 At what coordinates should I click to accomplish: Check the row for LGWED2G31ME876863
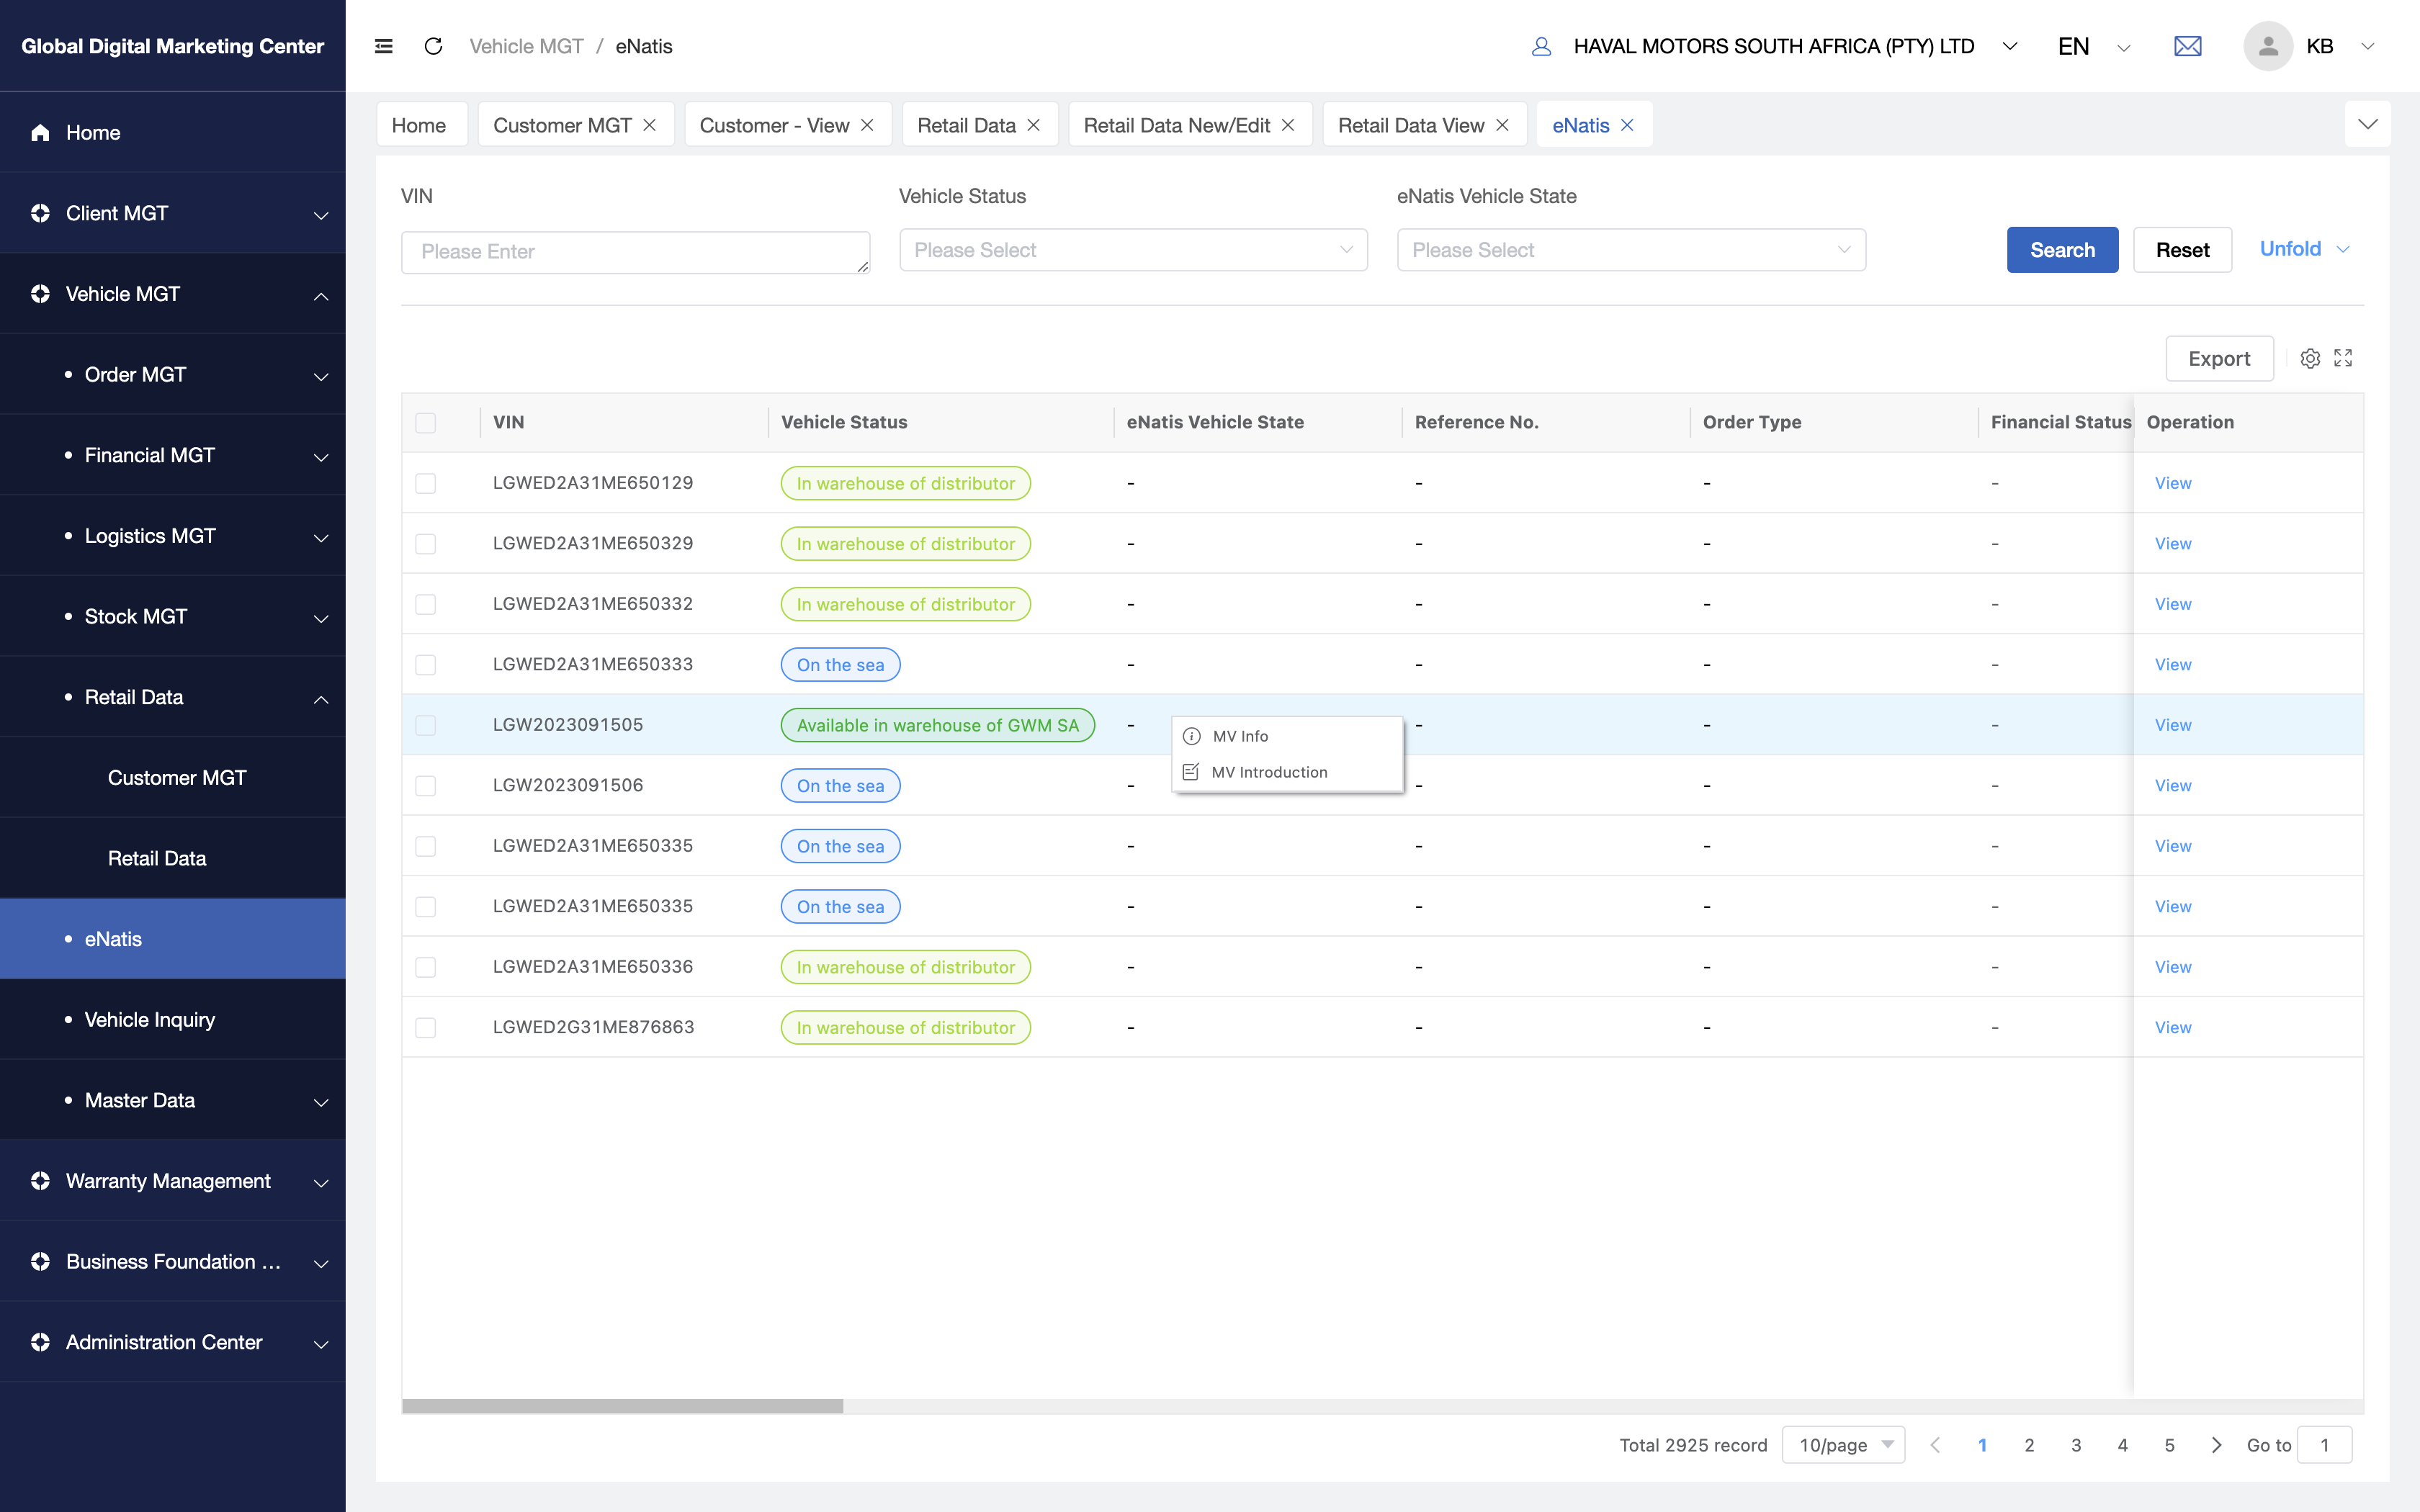426,1028
